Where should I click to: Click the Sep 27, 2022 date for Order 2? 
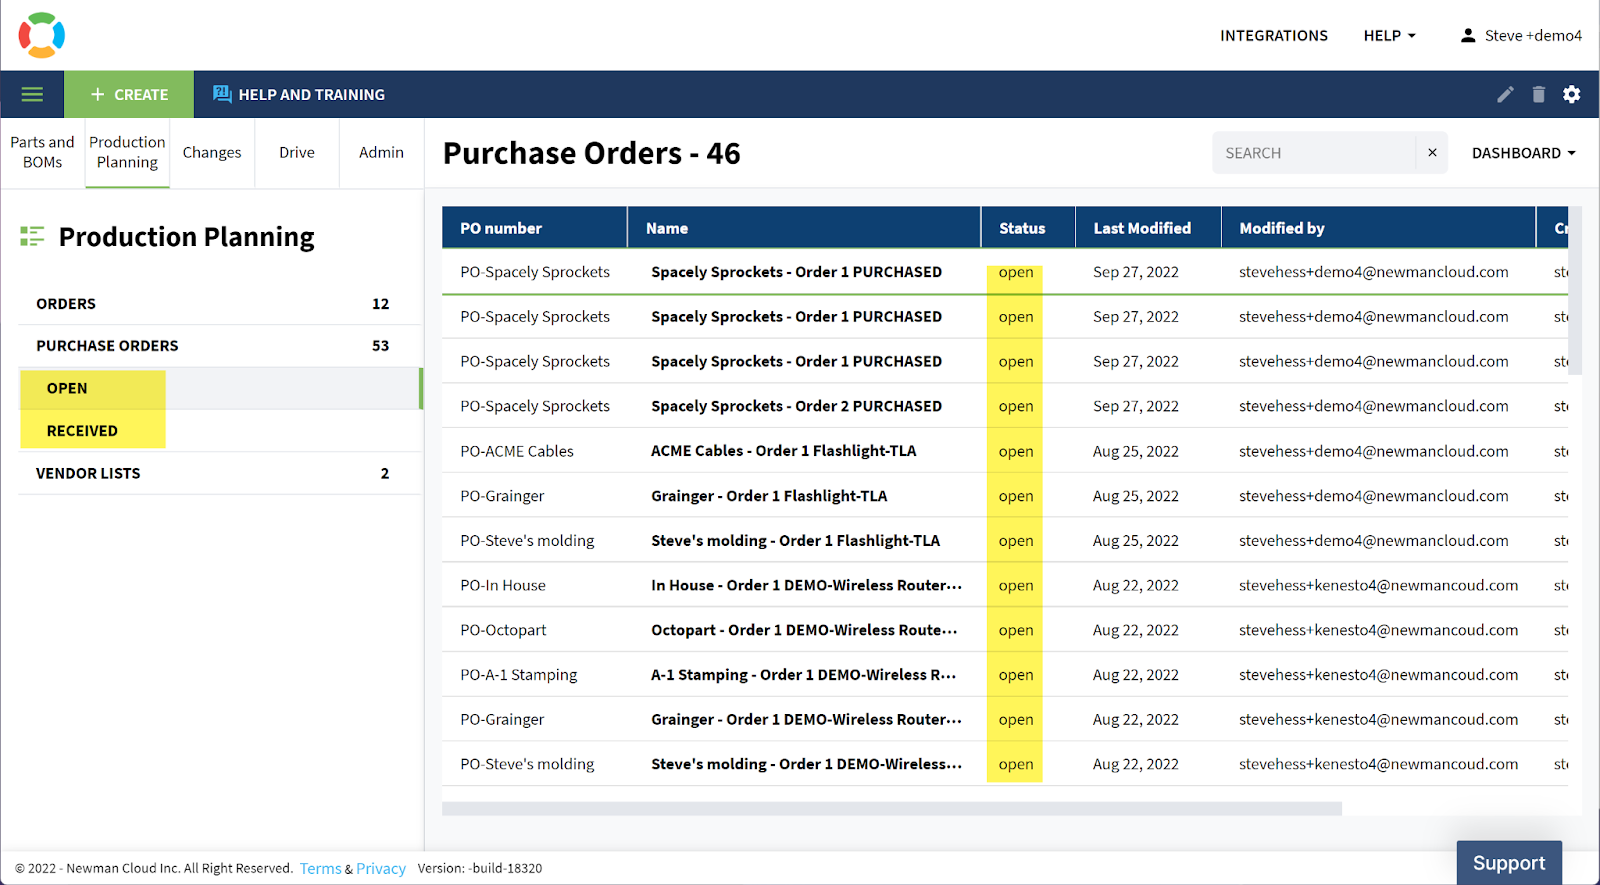point(1136,406)
